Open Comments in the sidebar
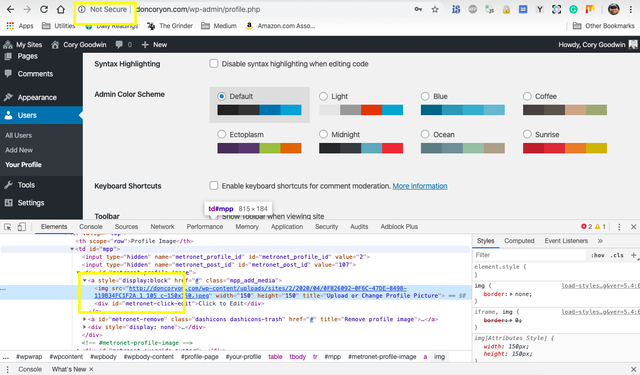 (35, 74)
